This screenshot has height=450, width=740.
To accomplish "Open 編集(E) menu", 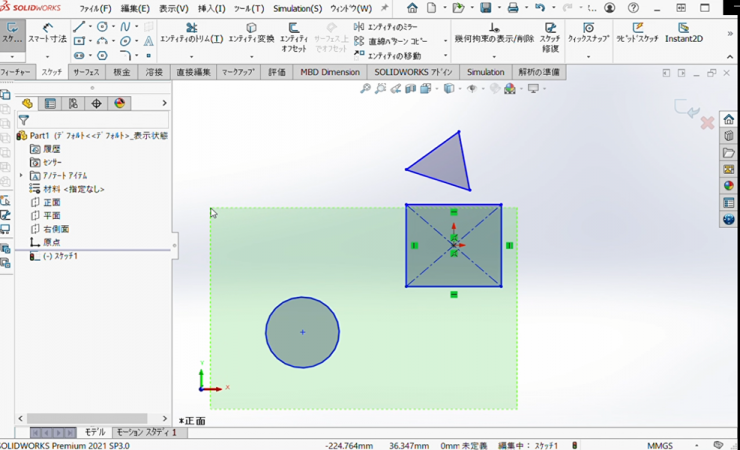I will tap(135, 8).
